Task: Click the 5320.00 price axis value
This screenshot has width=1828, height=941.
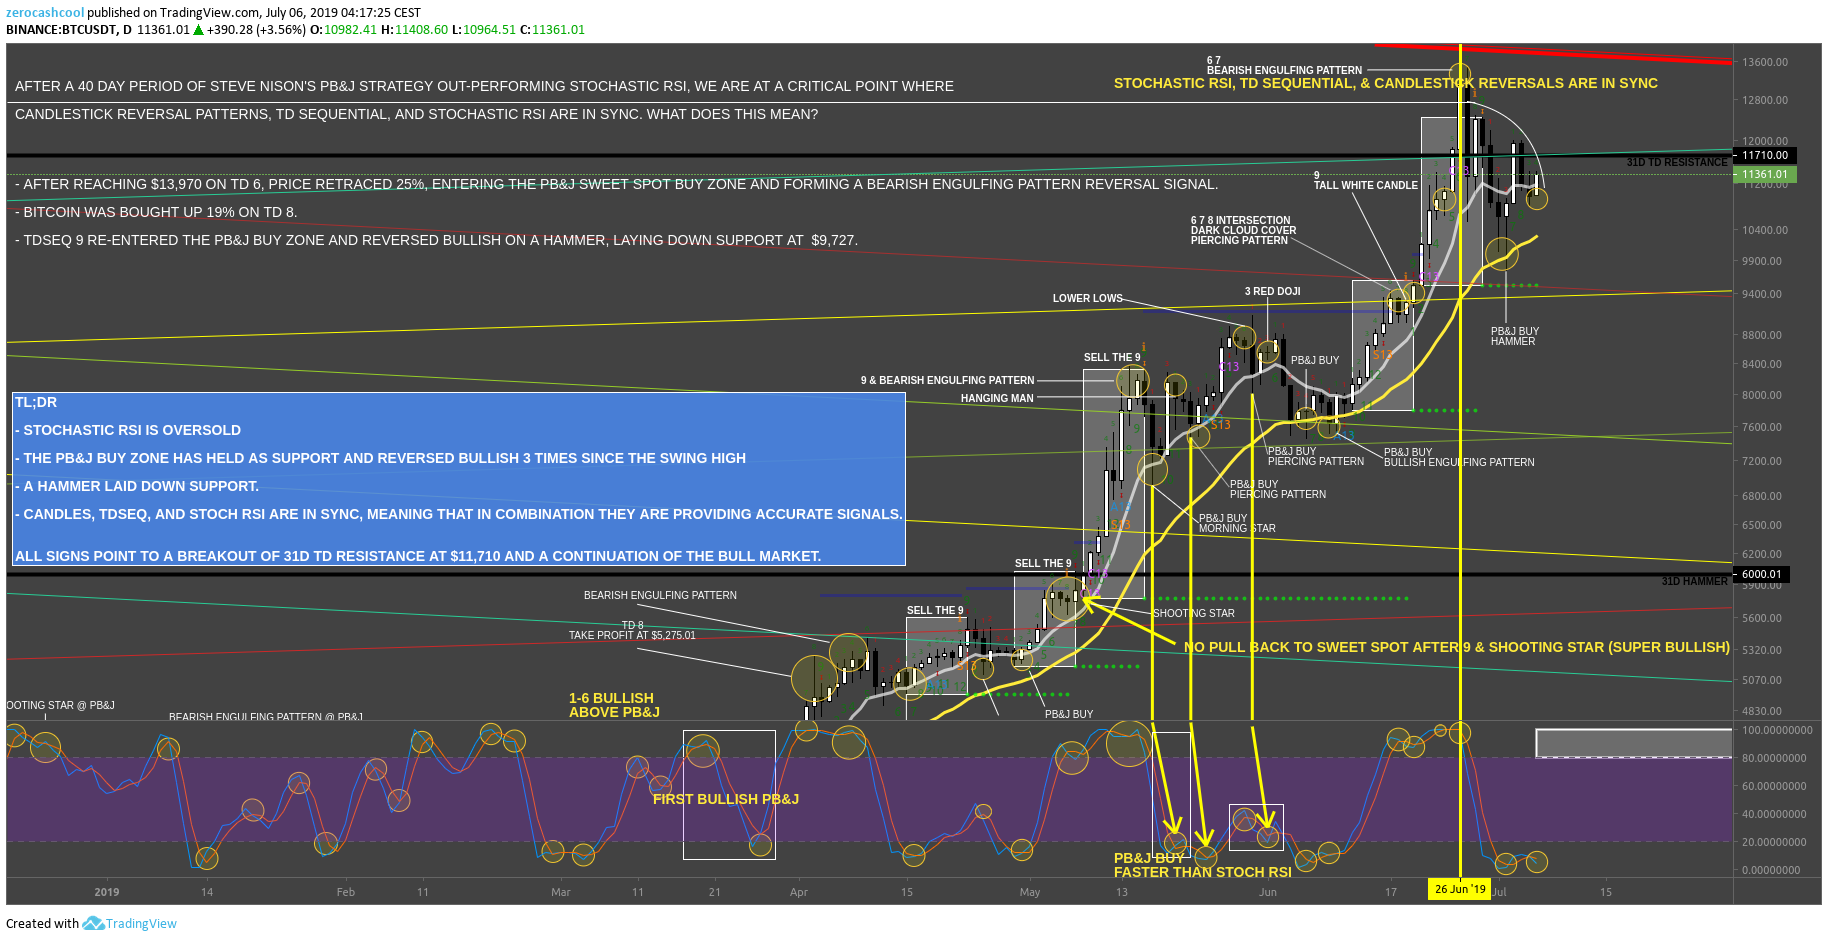Action: pyautogui.click(x=1762, y=650)
